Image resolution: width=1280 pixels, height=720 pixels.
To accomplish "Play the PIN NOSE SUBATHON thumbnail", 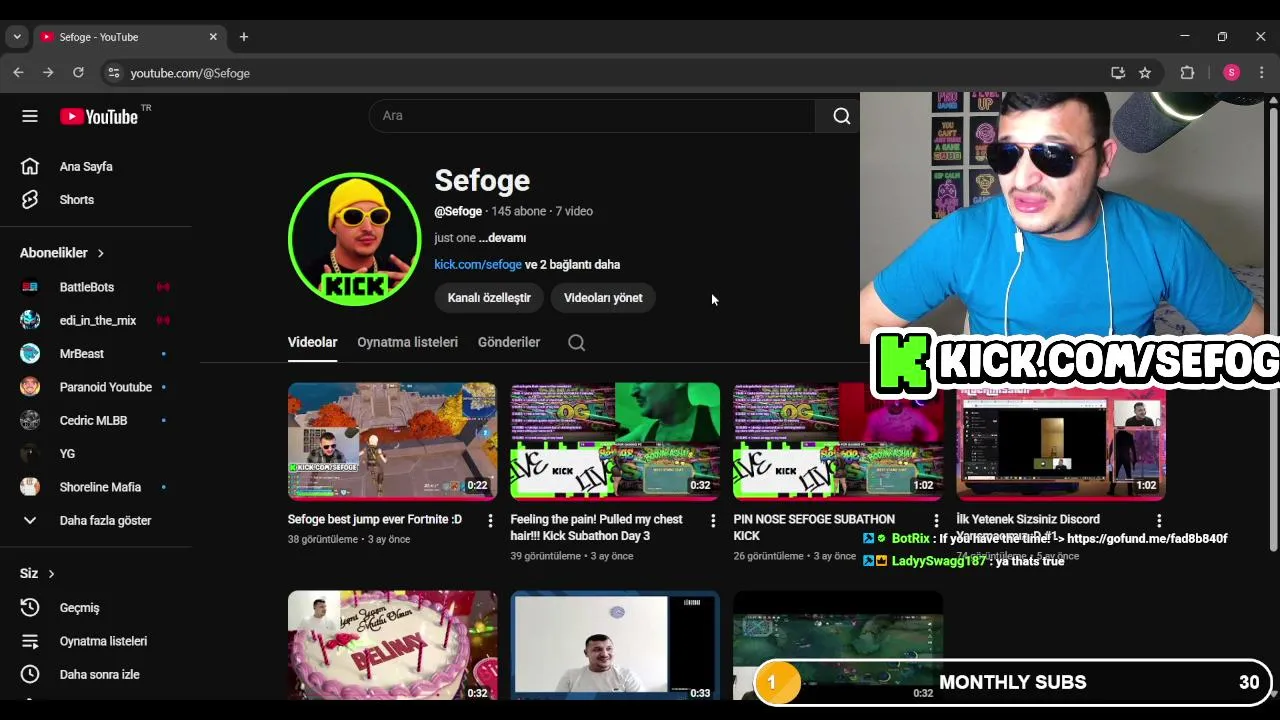I will 838,441.
